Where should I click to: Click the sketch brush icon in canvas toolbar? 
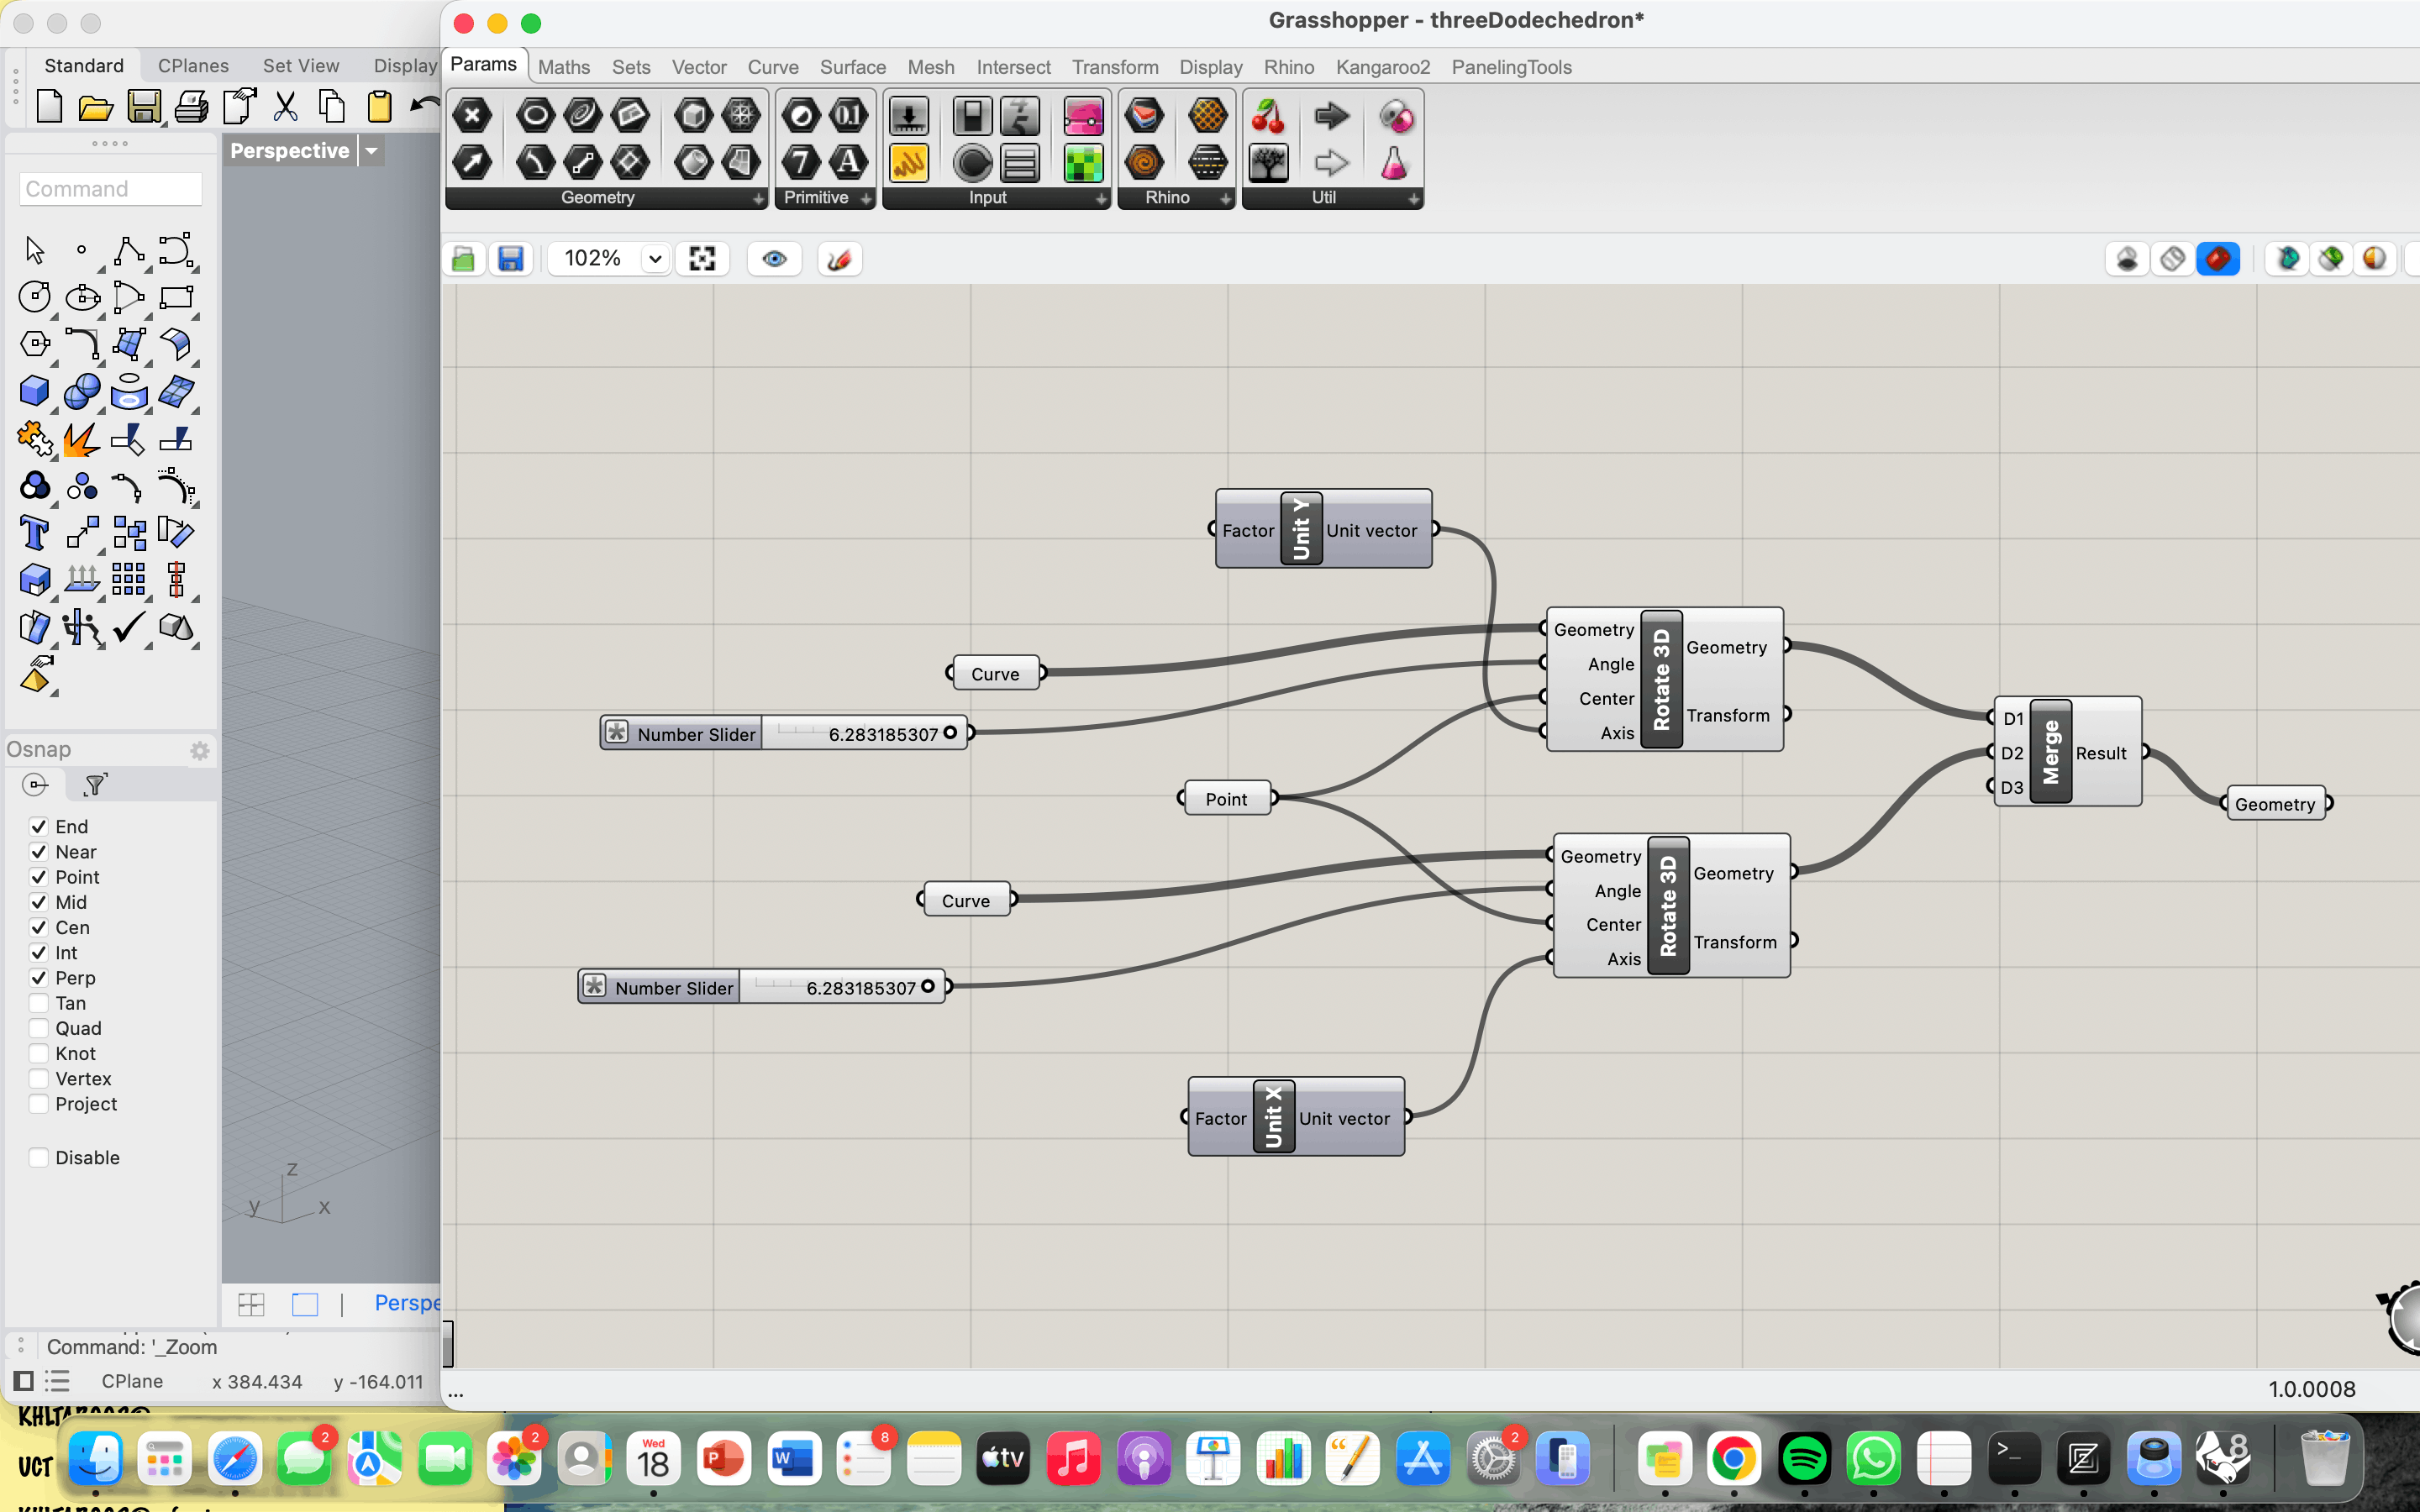[x=839, y=259]
